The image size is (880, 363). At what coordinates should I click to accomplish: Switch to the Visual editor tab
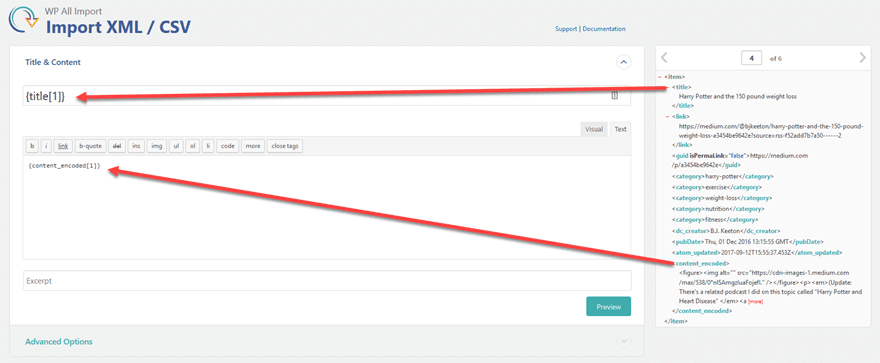[x=594, y=129]
